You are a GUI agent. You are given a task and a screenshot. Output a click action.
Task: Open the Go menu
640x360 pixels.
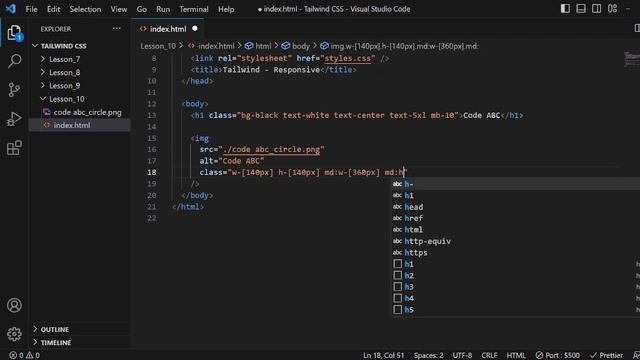(142, 9)
